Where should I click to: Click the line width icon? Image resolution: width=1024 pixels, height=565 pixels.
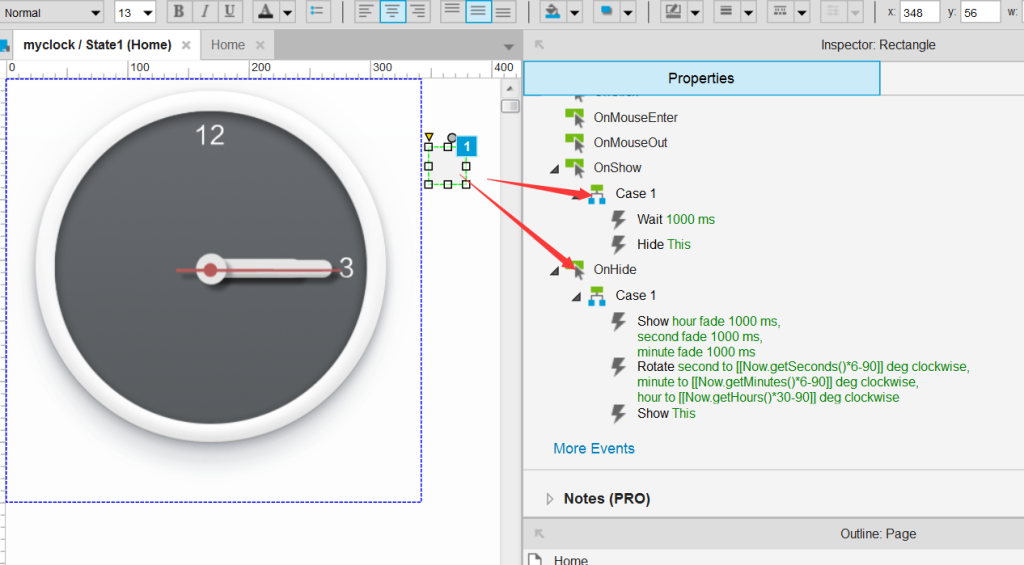(726, 12)
